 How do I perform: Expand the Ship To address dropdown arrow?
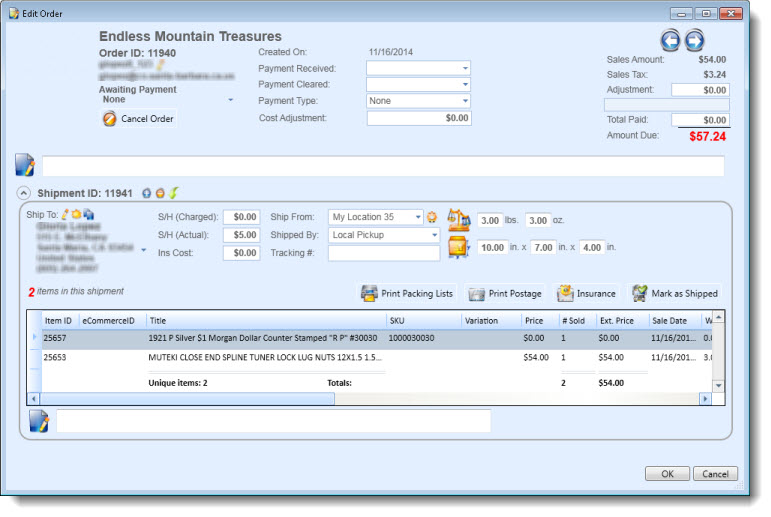(144, 250)
